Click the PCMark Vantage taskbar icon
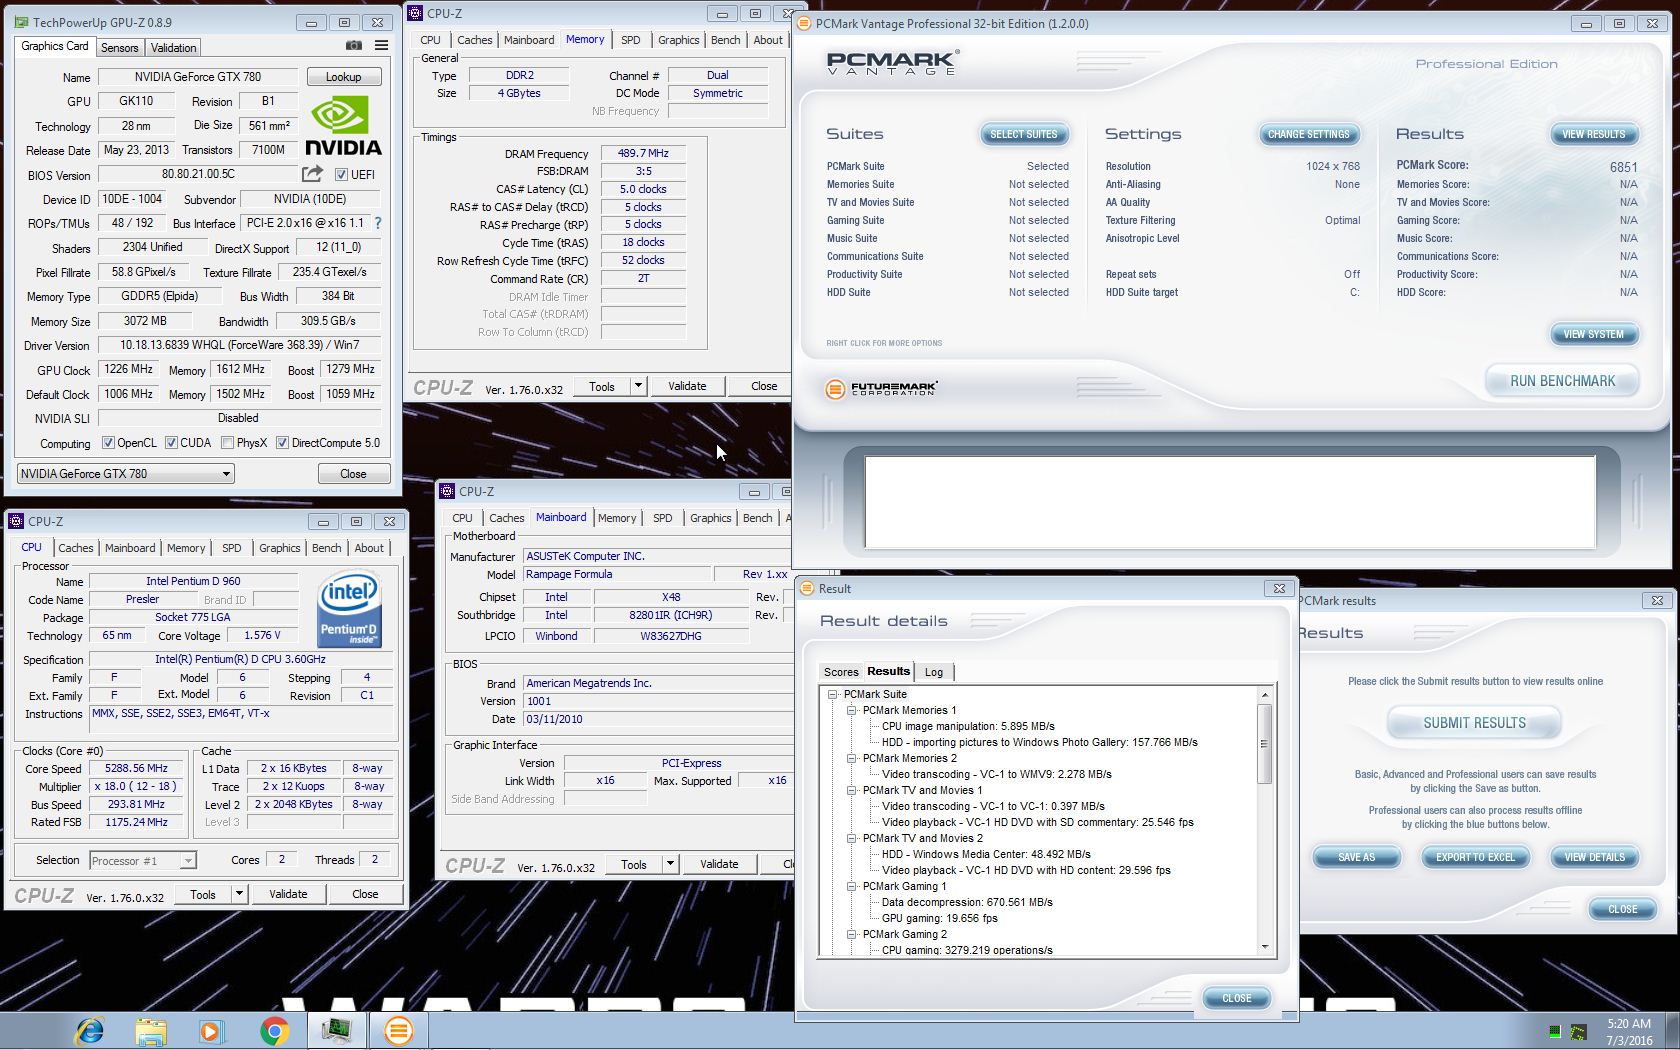 [x=398, y=1030]
